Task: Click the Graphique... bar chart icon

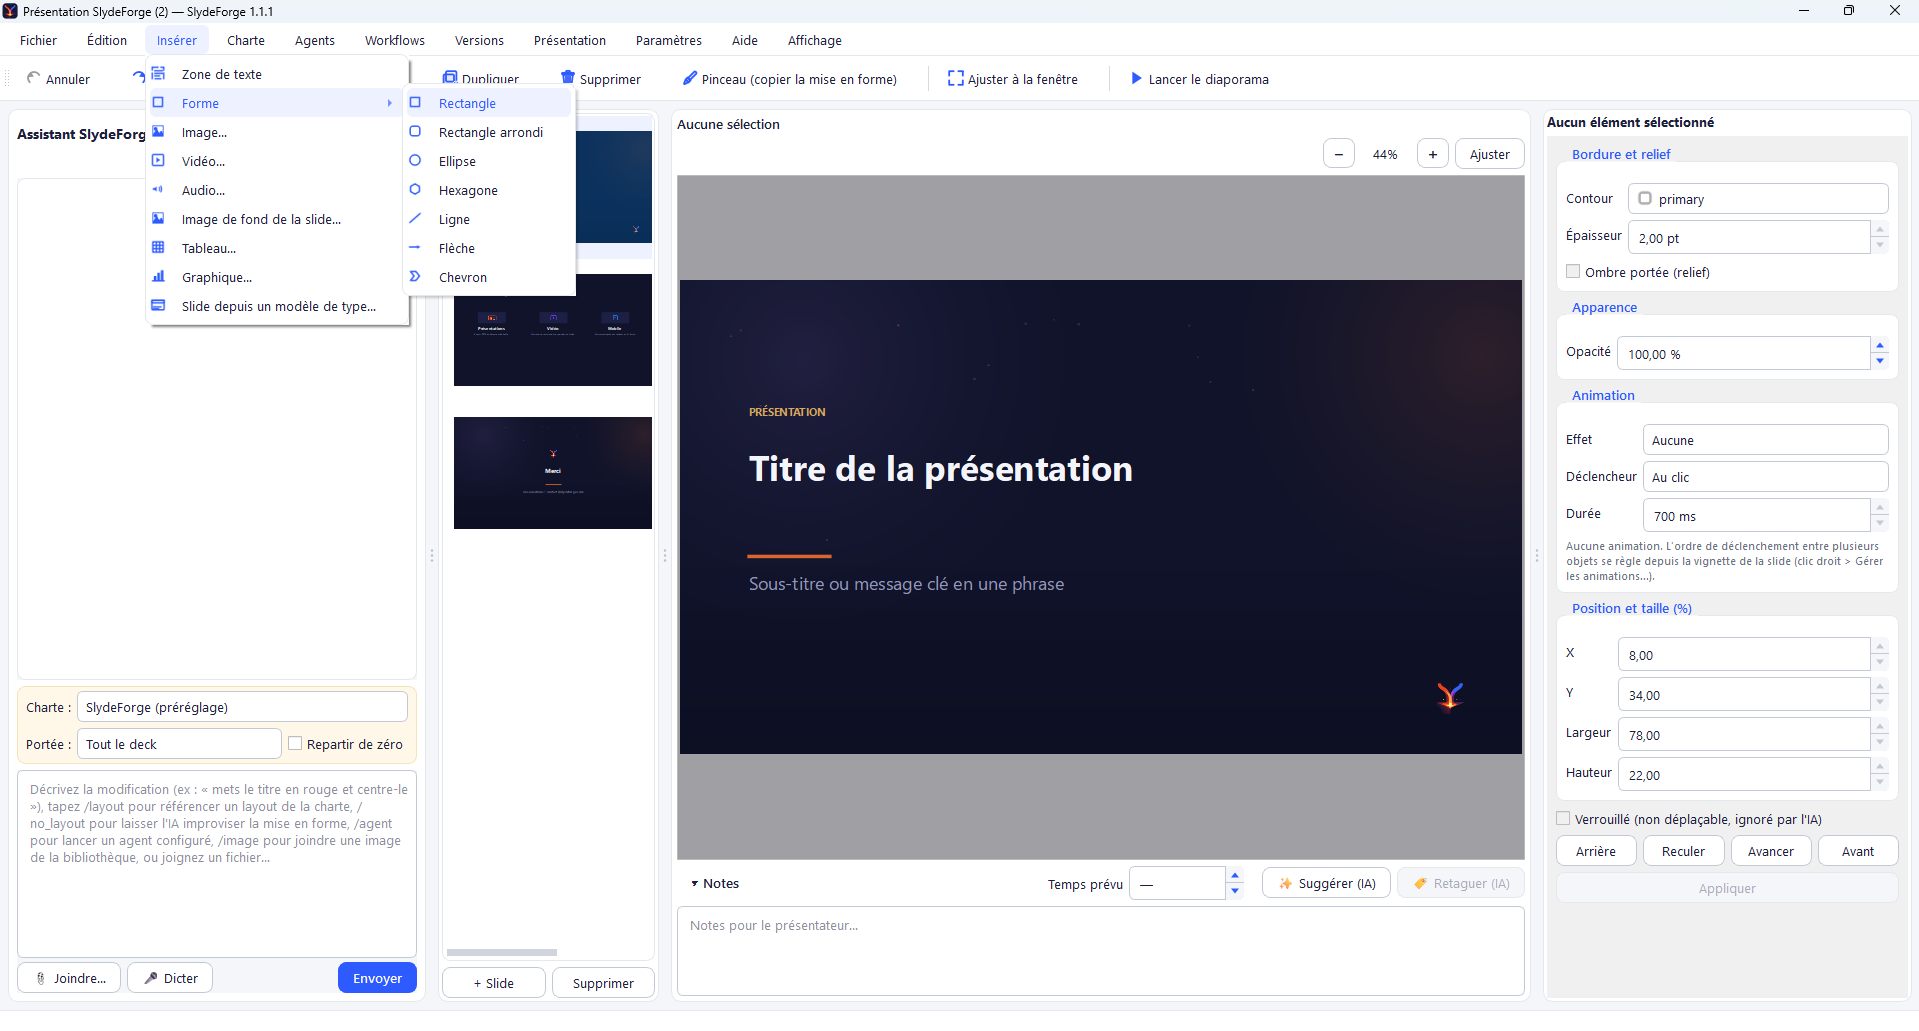Action: (x=158, y=277)
